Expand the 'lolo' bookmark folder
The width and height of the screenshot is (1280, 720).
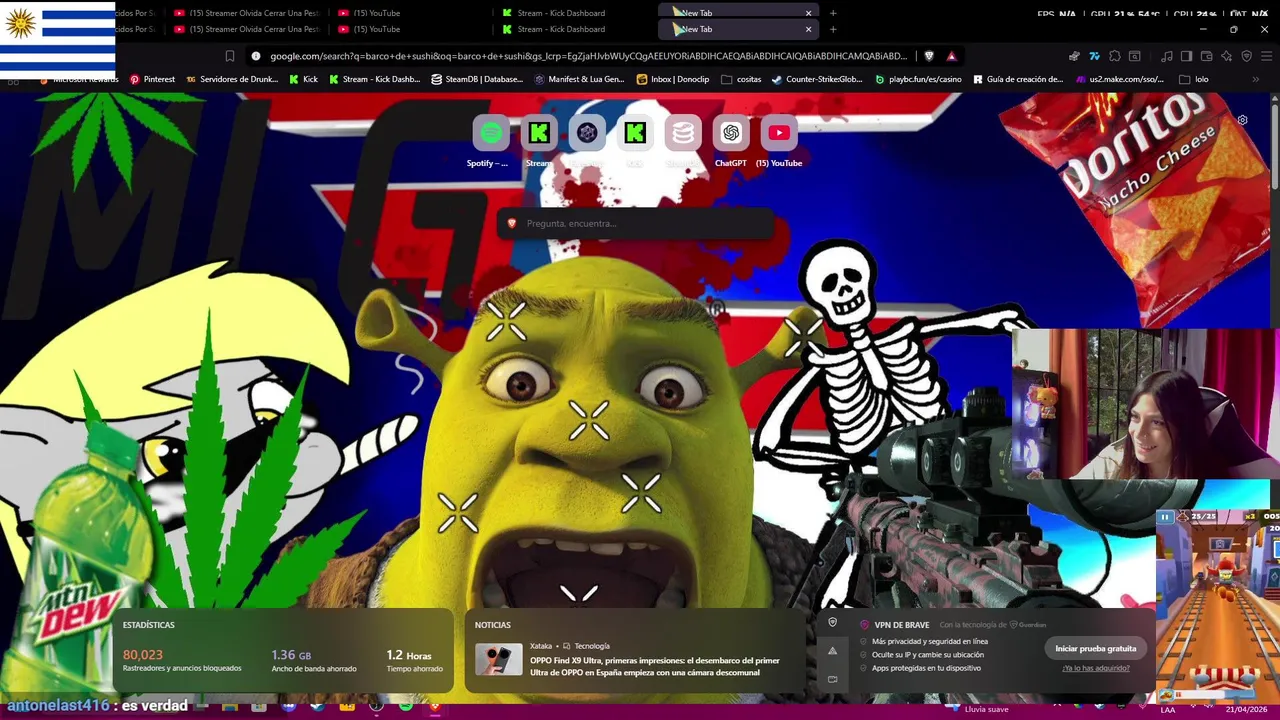(x=1194, y=79)
